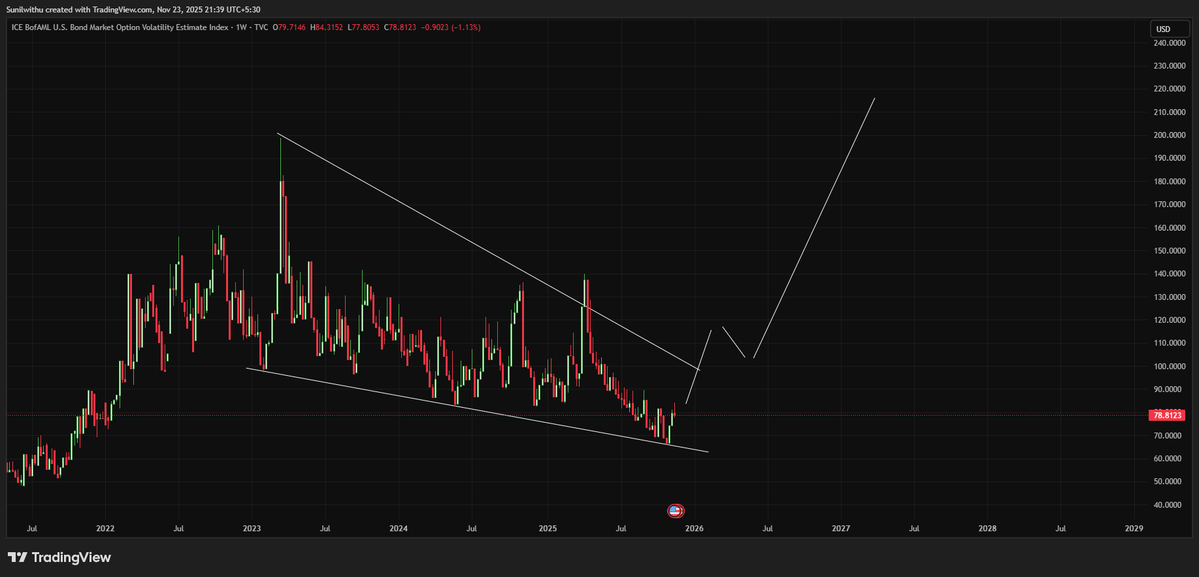Image resolution: width=1199 pixels, height=577 pixels.
Task: Click the 180.0000 price axis label
Action: click(x=1168, y=182)
